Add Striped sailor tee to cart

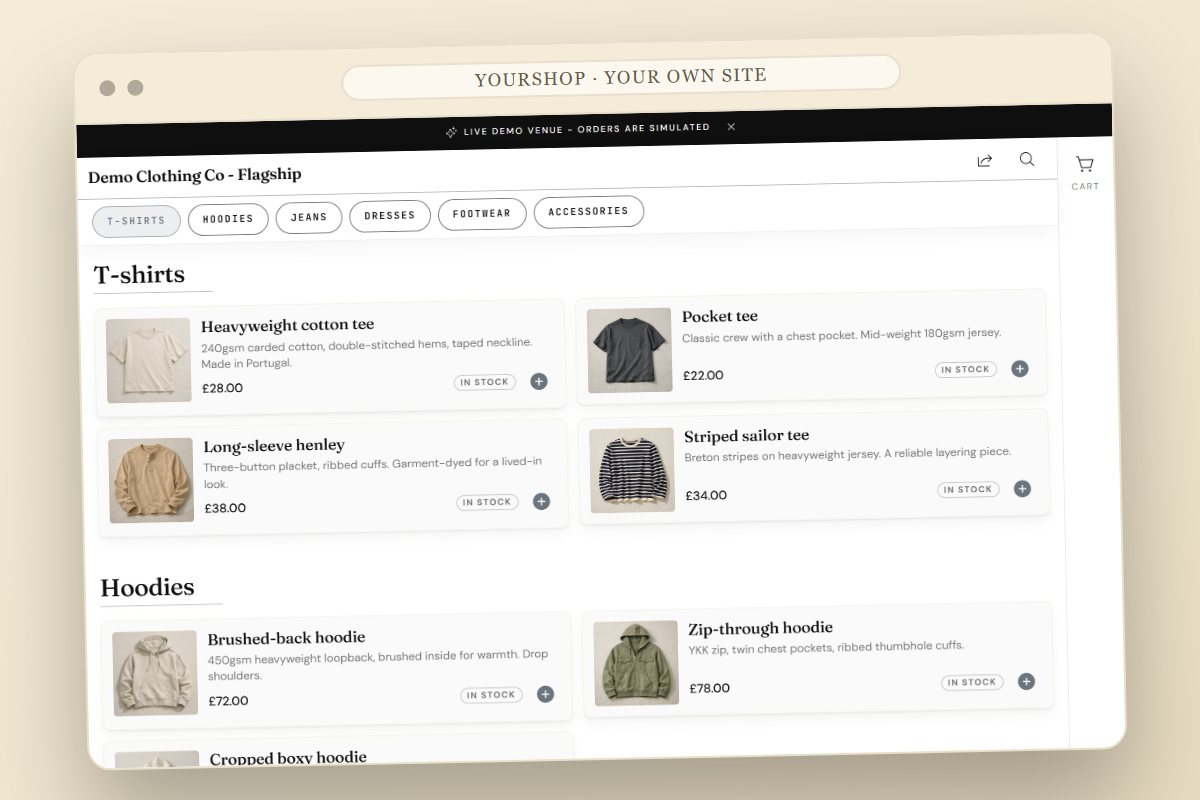(1022, 488)
